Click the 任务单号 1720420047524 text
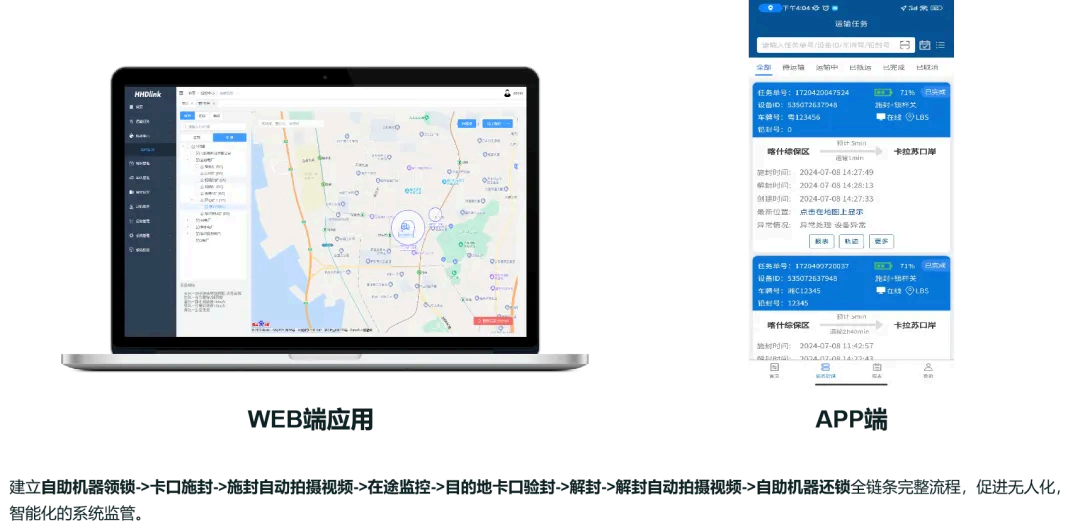 pos(803,92)
